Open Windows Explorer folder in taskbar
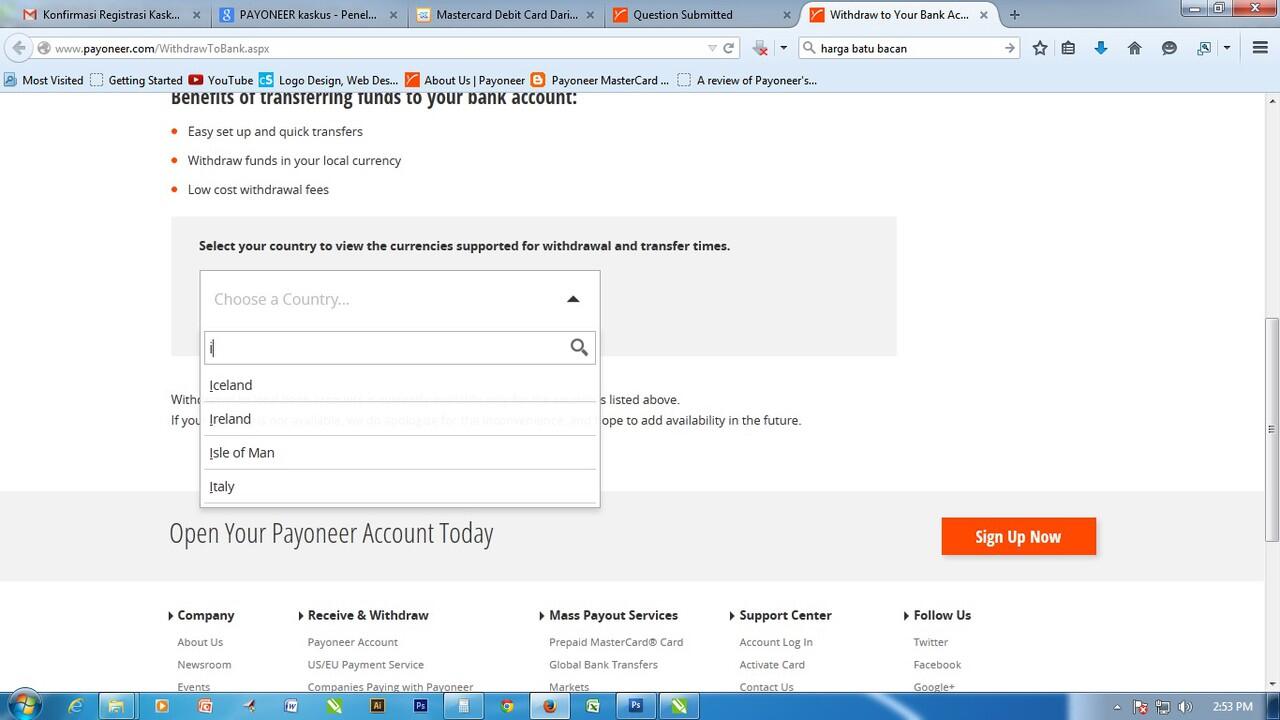The height and width of the screenshot is (720, 1280). [x=117, y=705]
